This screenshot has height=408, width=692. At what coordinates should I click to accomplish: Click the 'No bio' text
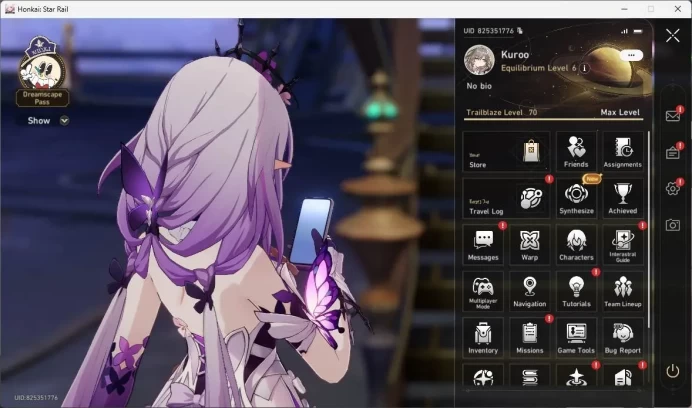coord(479,86)
